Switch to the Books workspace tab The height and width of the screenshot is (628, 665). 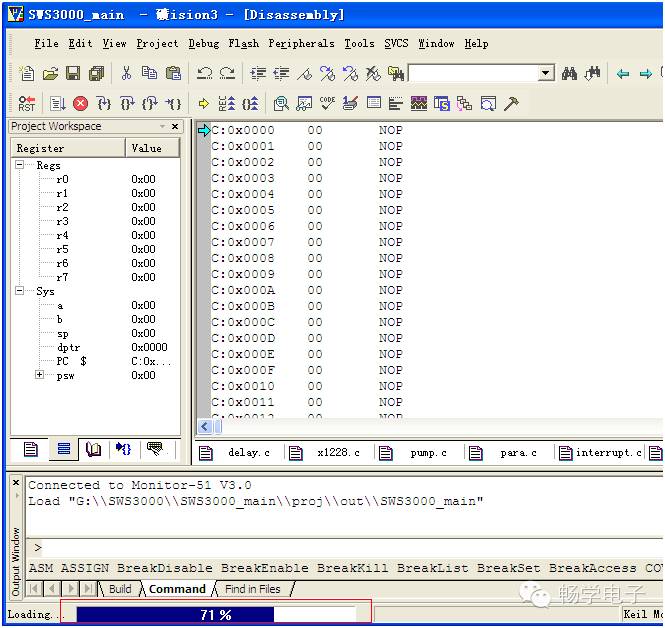pyautogui.click(x=93, y=449)
